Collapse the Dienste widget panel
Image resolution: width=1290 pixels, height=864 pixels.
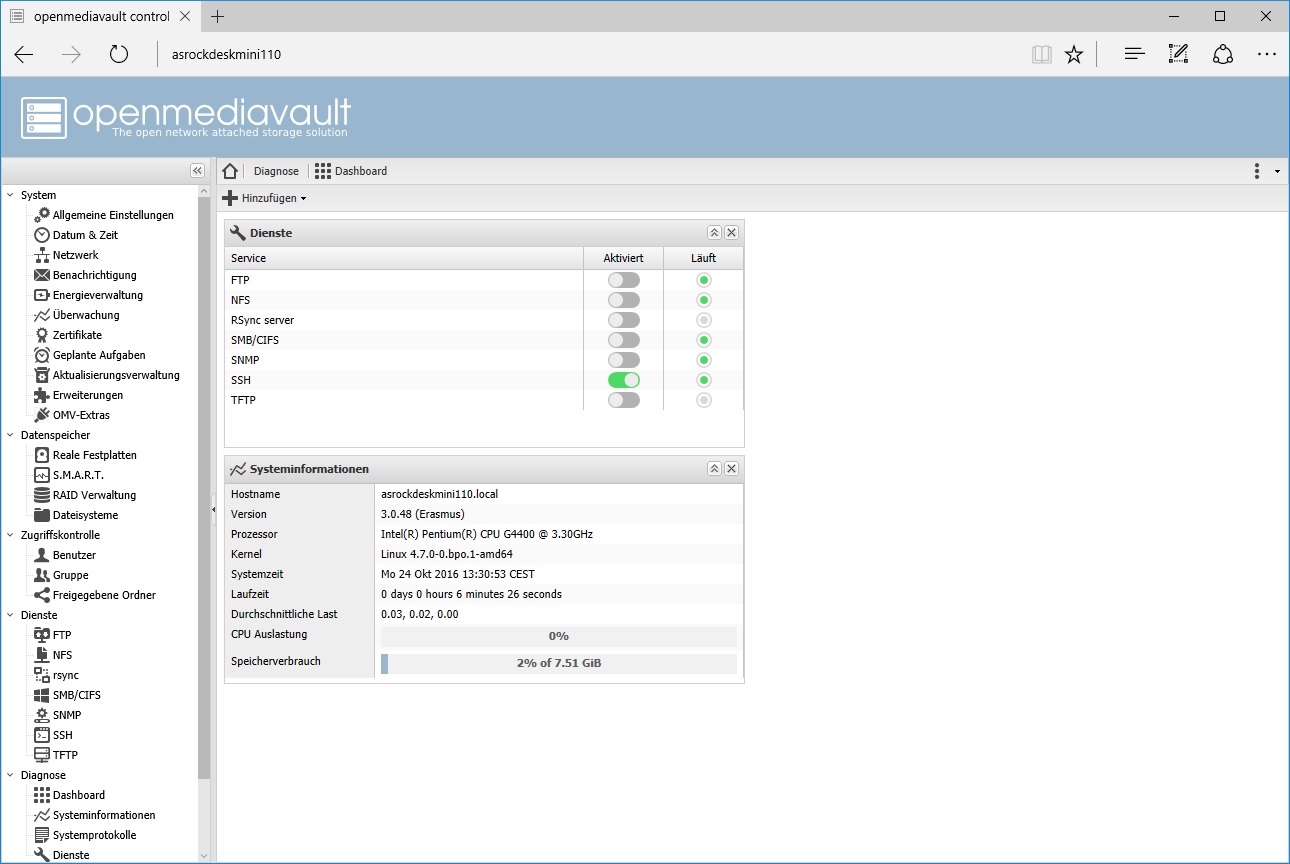point(714,232)
